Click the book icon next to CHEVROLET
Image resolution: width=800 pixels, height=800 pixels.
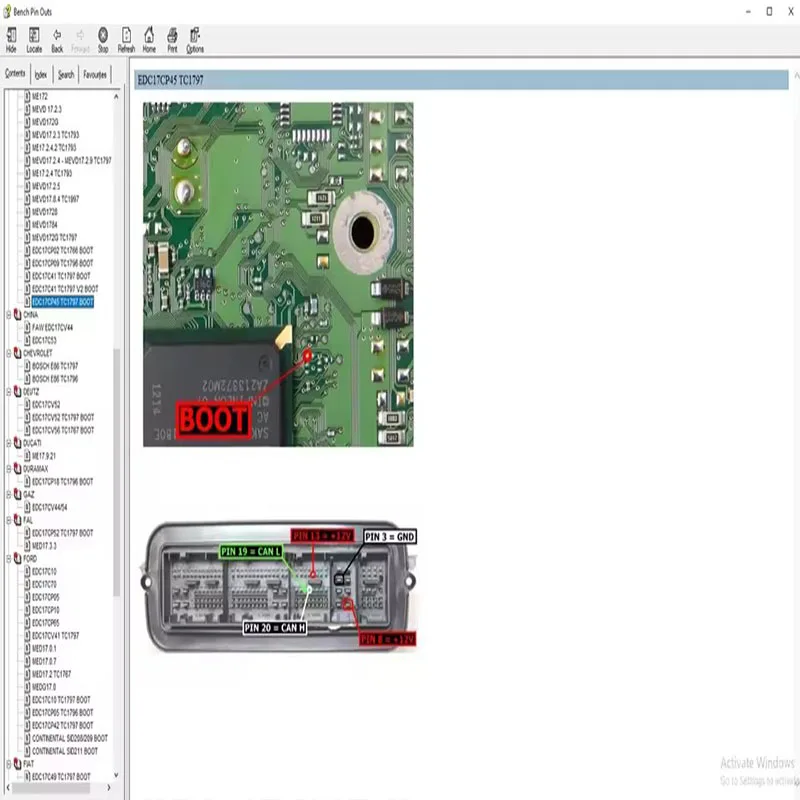pos(18,353)
